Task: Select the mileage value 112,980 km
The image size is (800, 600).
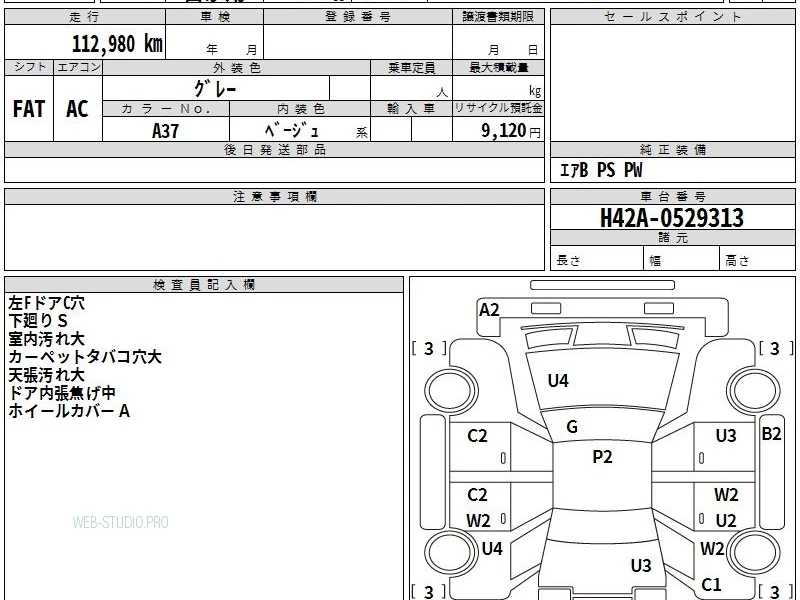Action: tap(117, 44)
